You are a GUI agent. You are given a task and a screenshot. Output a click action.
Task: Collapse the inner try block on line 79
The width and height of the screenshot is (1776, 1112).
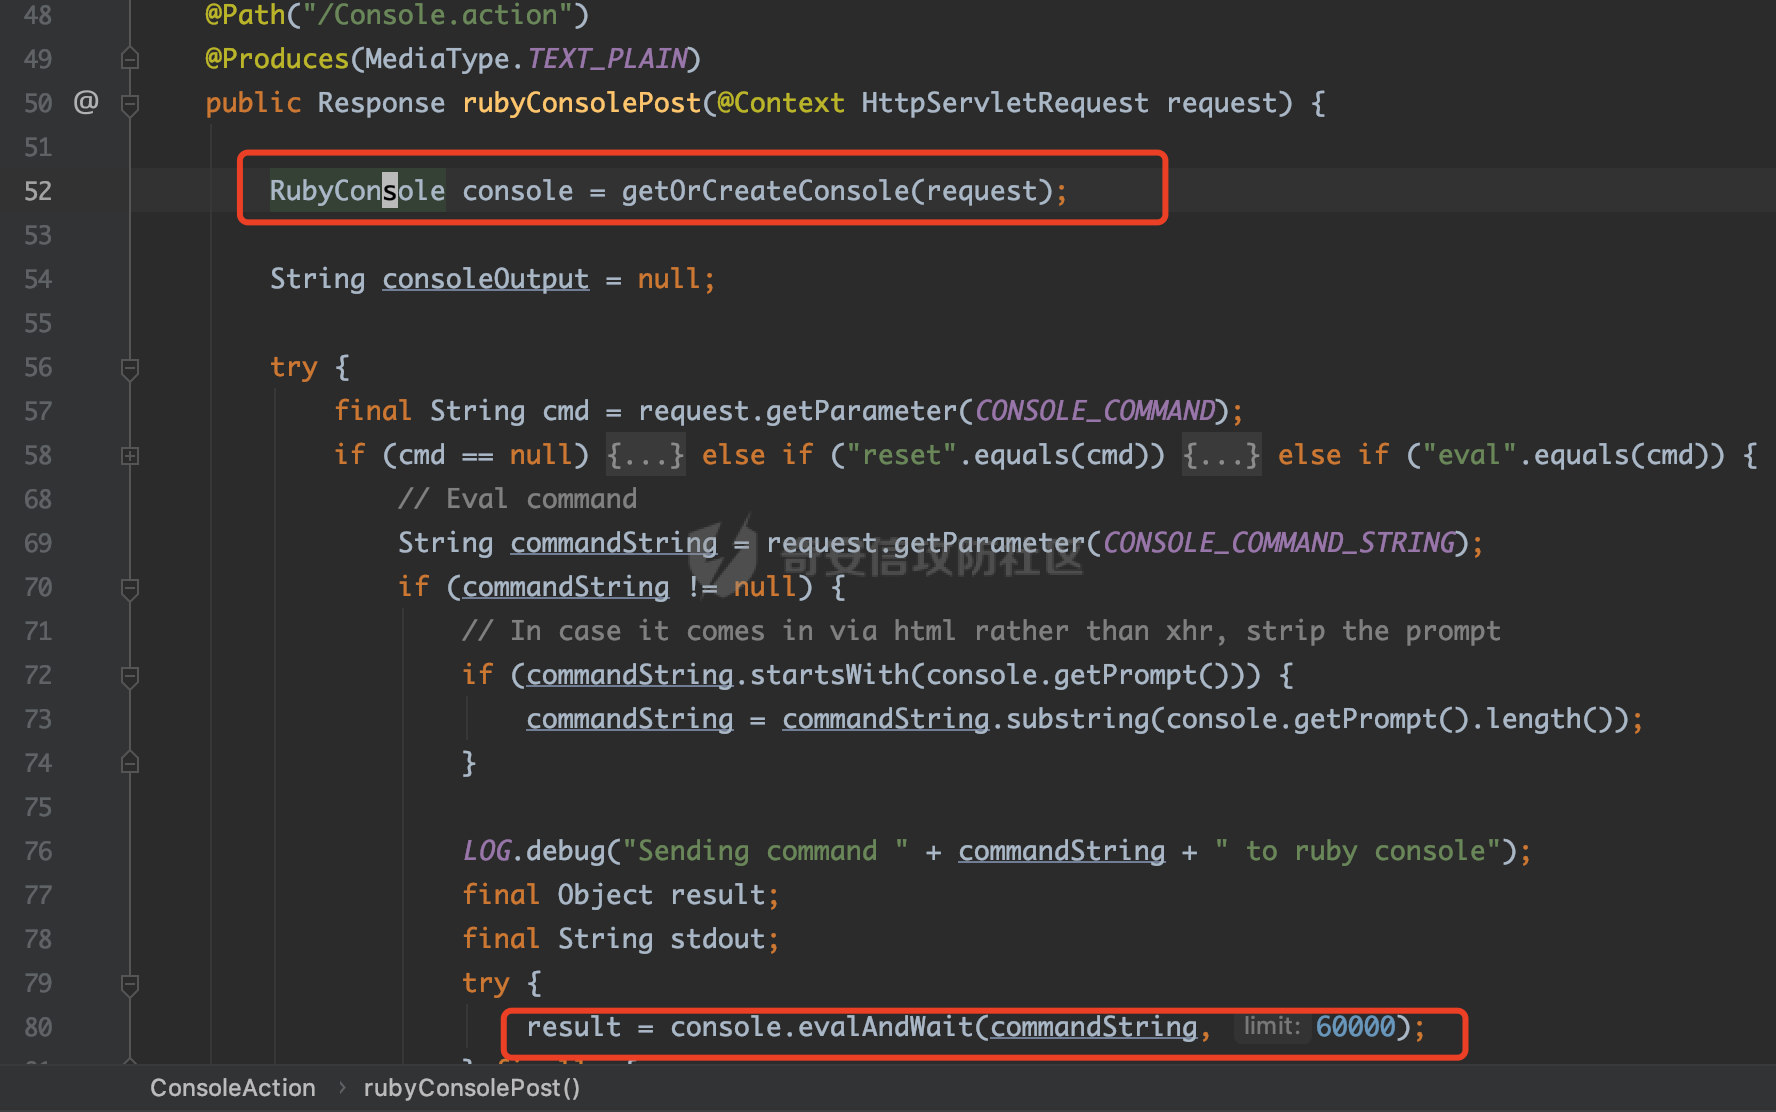[x=129, y=984]
